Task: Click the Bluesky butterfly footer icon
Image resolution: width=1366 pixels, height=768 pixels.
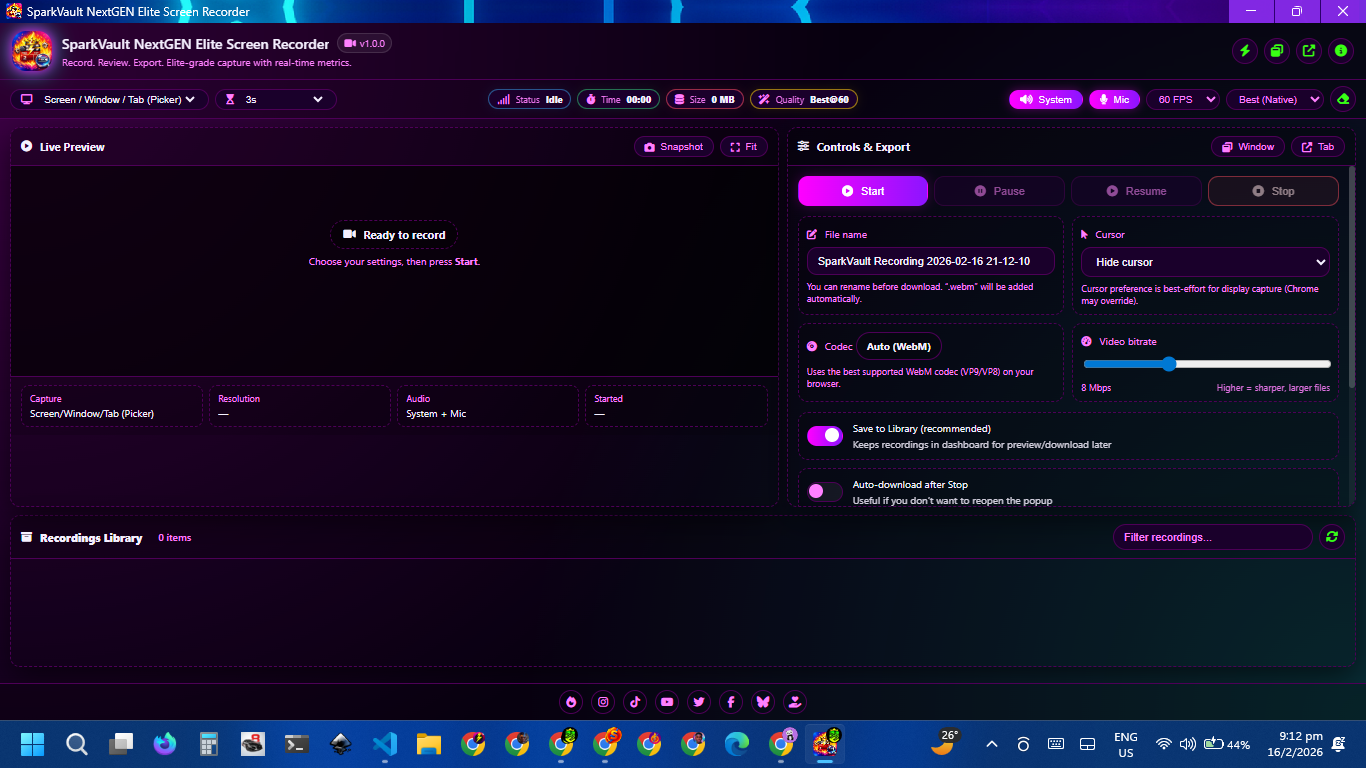Action: [x=763, y=702]
